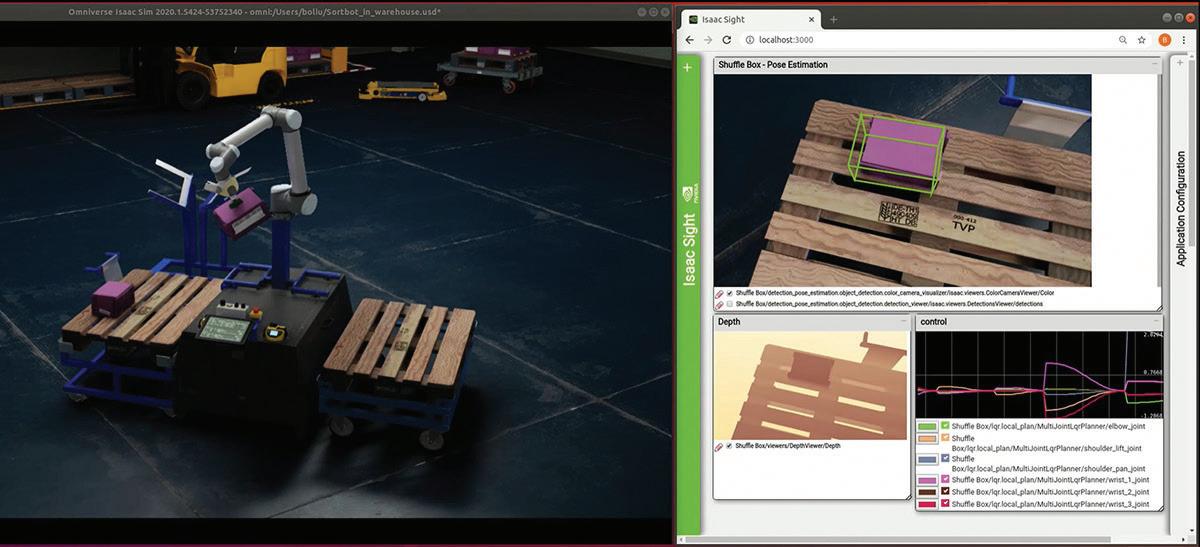1200x547 pixels.
Task: Click the Omniverse Isaac Sim window title bar
Action: (336, 10)
